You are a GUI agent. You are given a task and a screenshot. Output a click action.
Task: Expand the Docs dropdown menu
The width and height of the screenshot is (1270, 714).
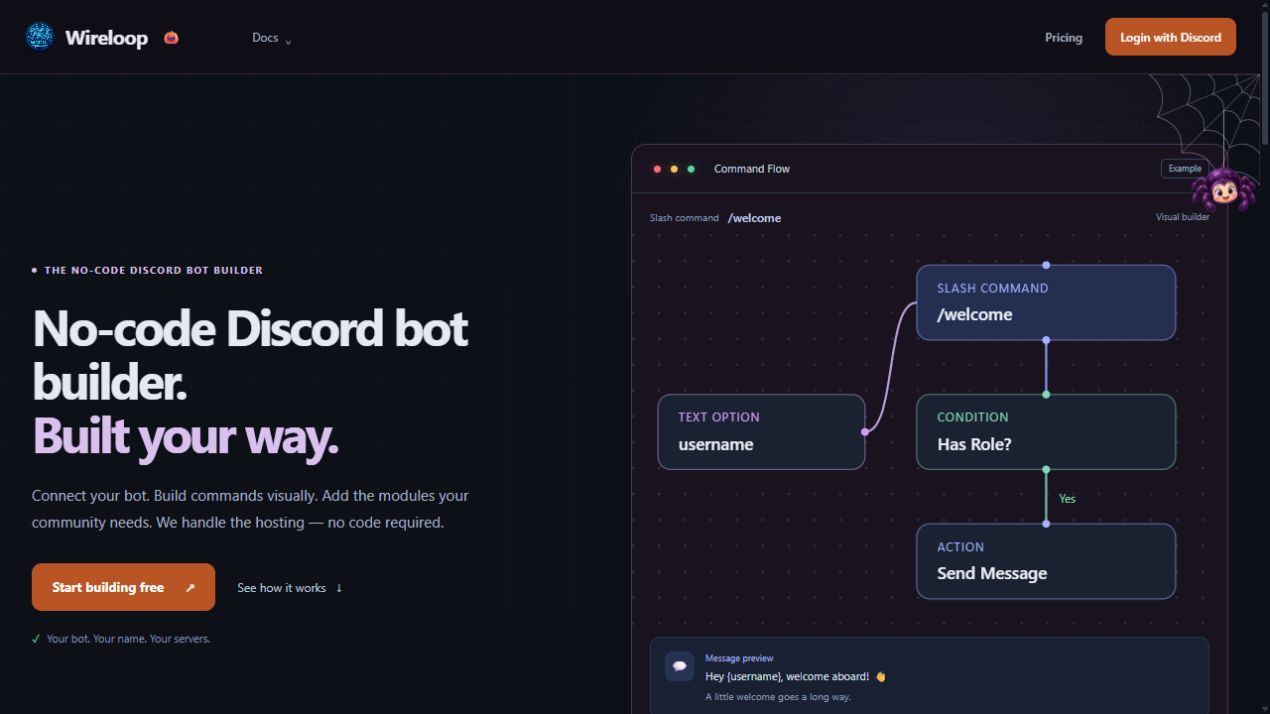[x=271, y=38]
